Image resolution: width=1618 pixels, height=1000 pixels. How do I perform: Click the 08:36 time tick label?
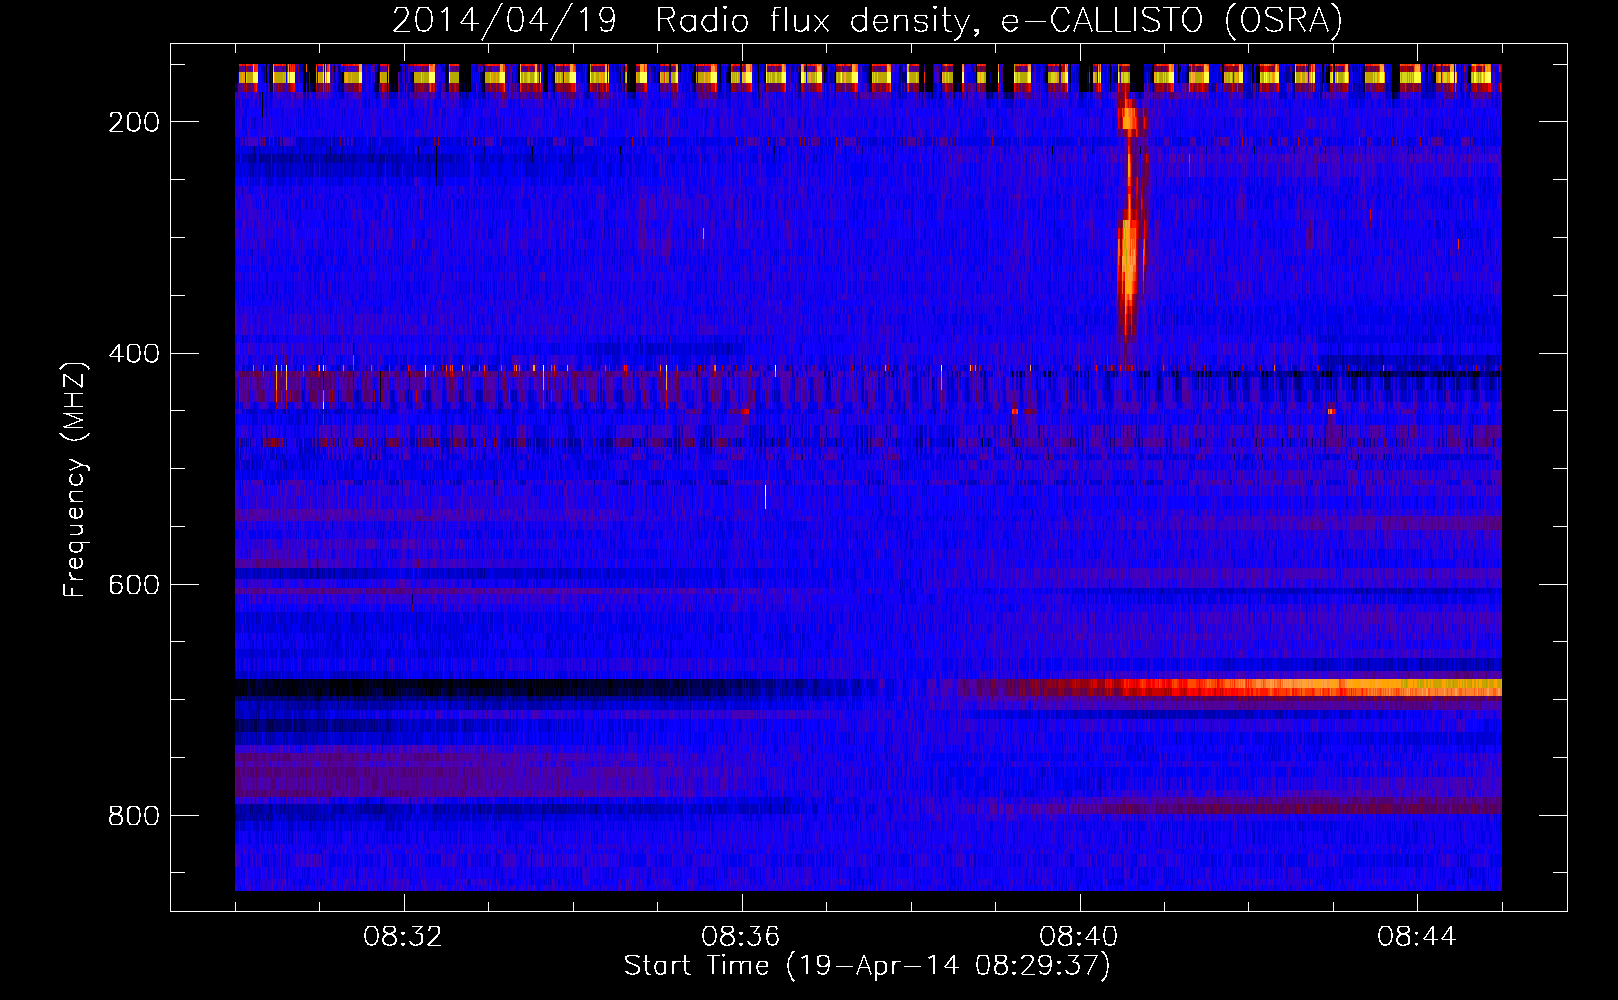pos(741,937)
